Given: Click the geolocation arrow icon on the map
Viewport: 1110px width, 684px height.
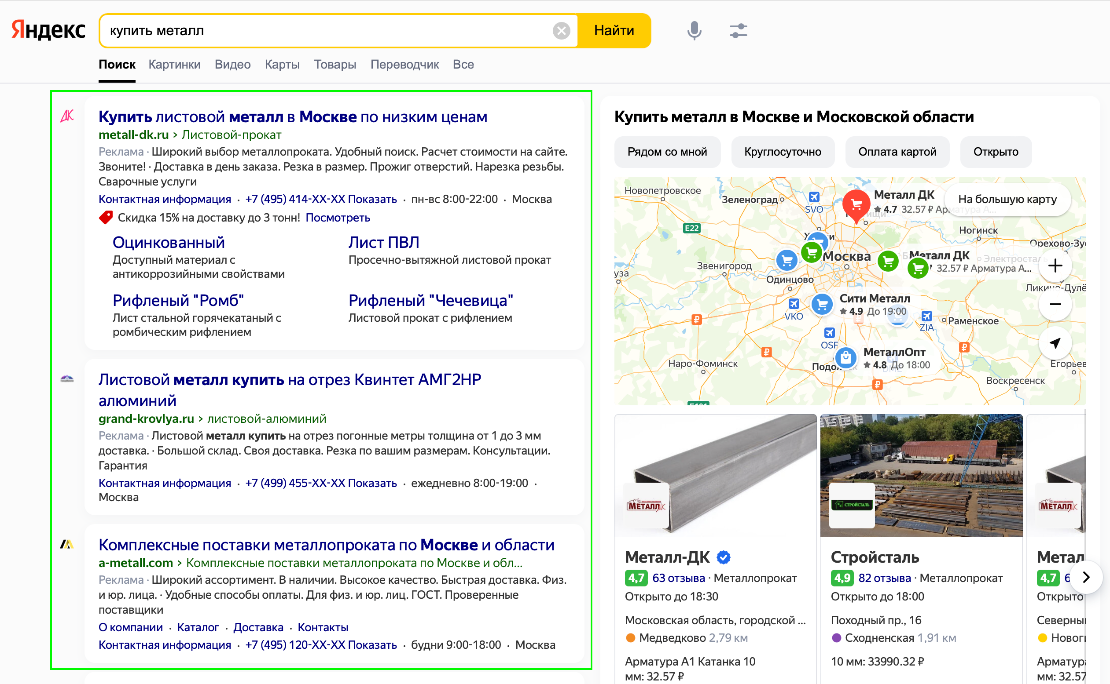Looking at the screenshot, I should tap(1055, 344).
